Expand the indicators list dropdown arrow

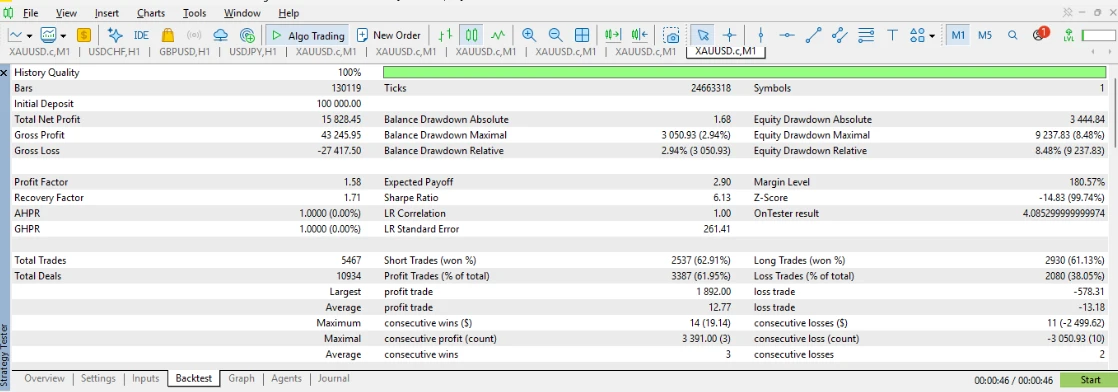[63, 36]
